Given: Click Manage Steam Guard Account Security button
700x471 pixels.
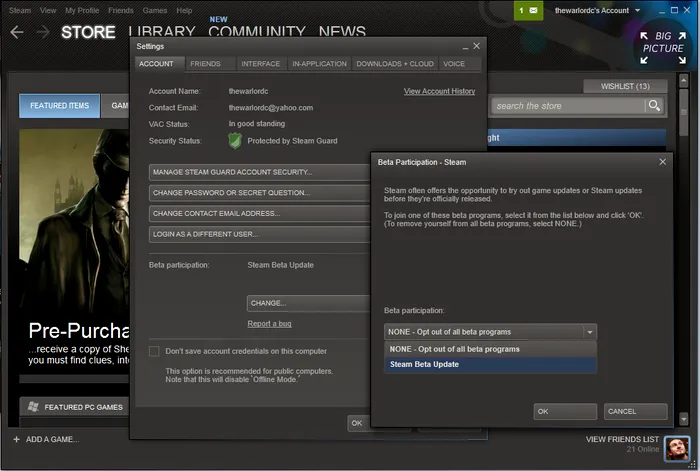Looking at the screenshot, I should point(259,172).
